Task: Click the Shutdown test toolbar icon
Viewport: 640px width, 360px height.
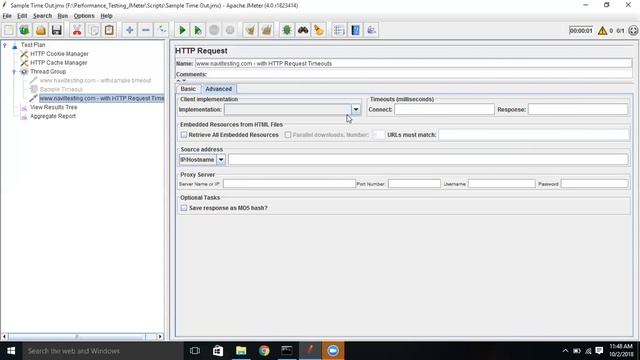Action: click(x=230, y=30)
